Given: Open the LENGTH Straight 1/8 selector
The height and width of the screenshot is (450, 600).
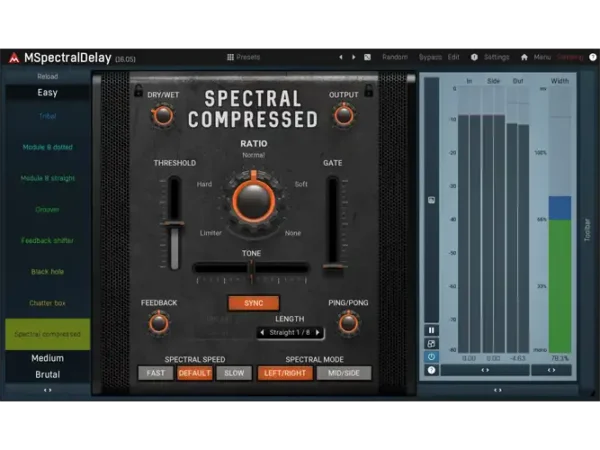Looking at the screenshot, I should [290, 333].
